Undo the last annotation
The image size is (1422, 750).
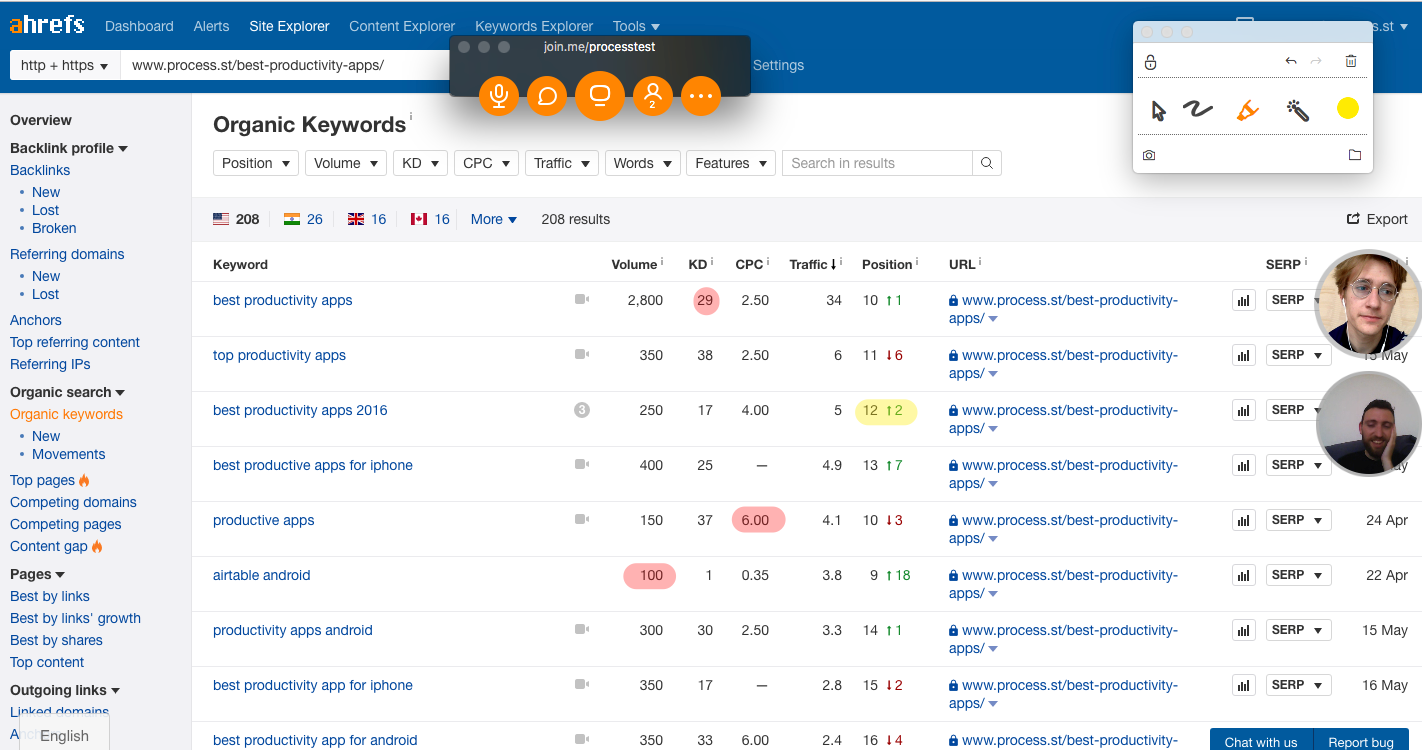[1291, 61]
